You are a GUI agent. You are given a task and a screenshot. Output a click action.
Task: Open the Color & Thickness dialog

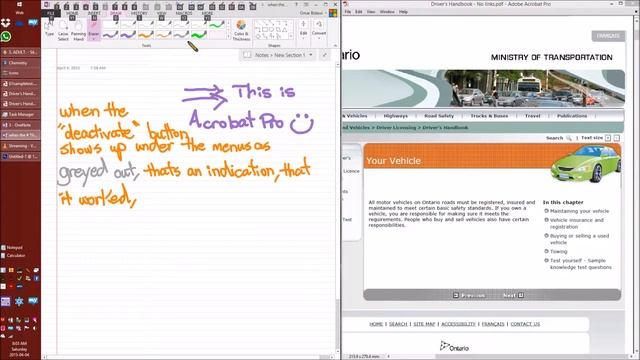pos(241,30)
